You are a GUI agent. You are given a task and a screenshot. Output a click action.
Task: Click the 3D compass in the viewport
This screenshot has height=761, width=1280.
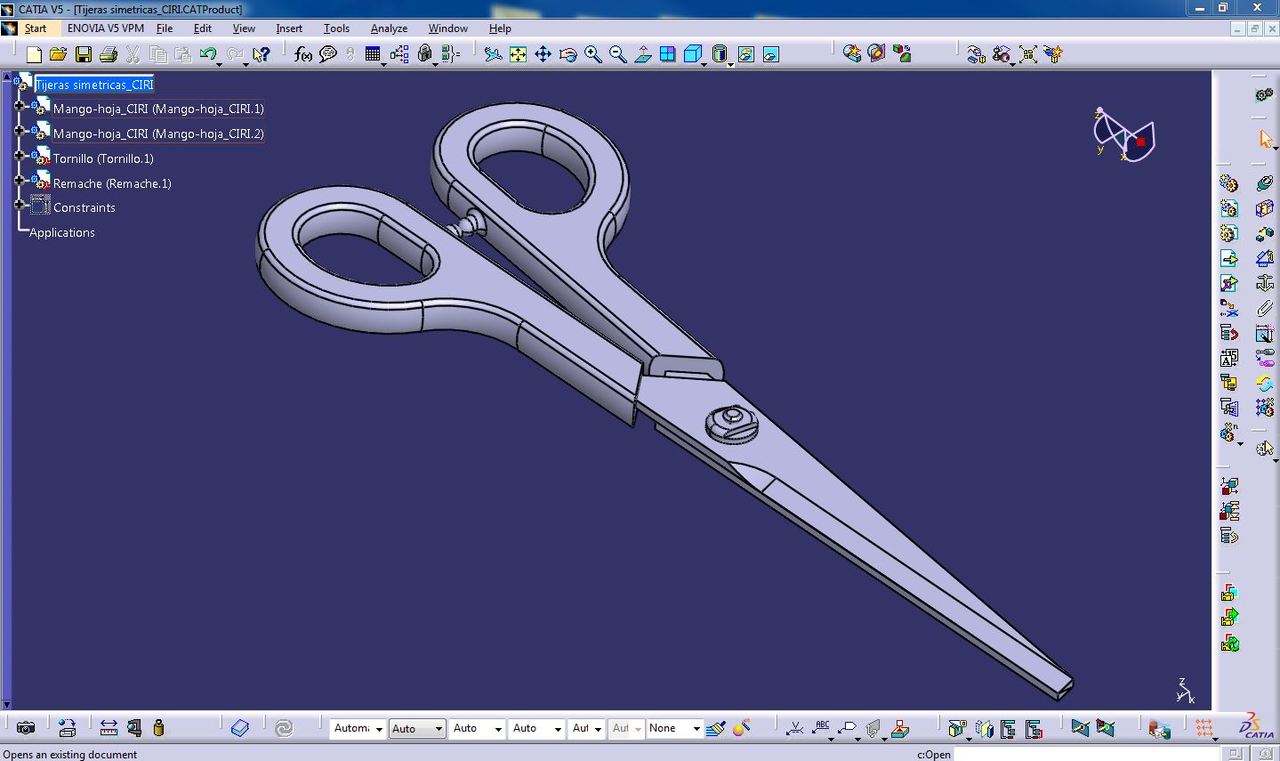[x=1124, y=135]
